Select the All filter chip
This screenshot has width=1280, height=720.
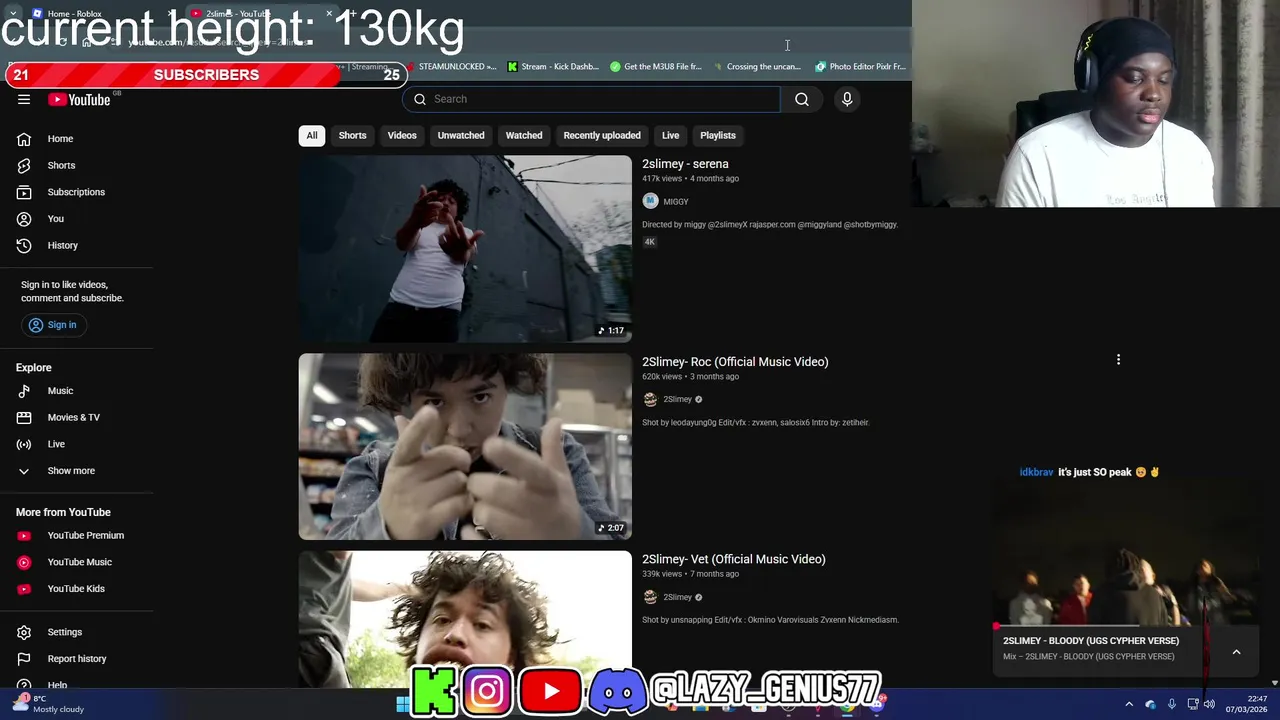click(x=312, y=135)
